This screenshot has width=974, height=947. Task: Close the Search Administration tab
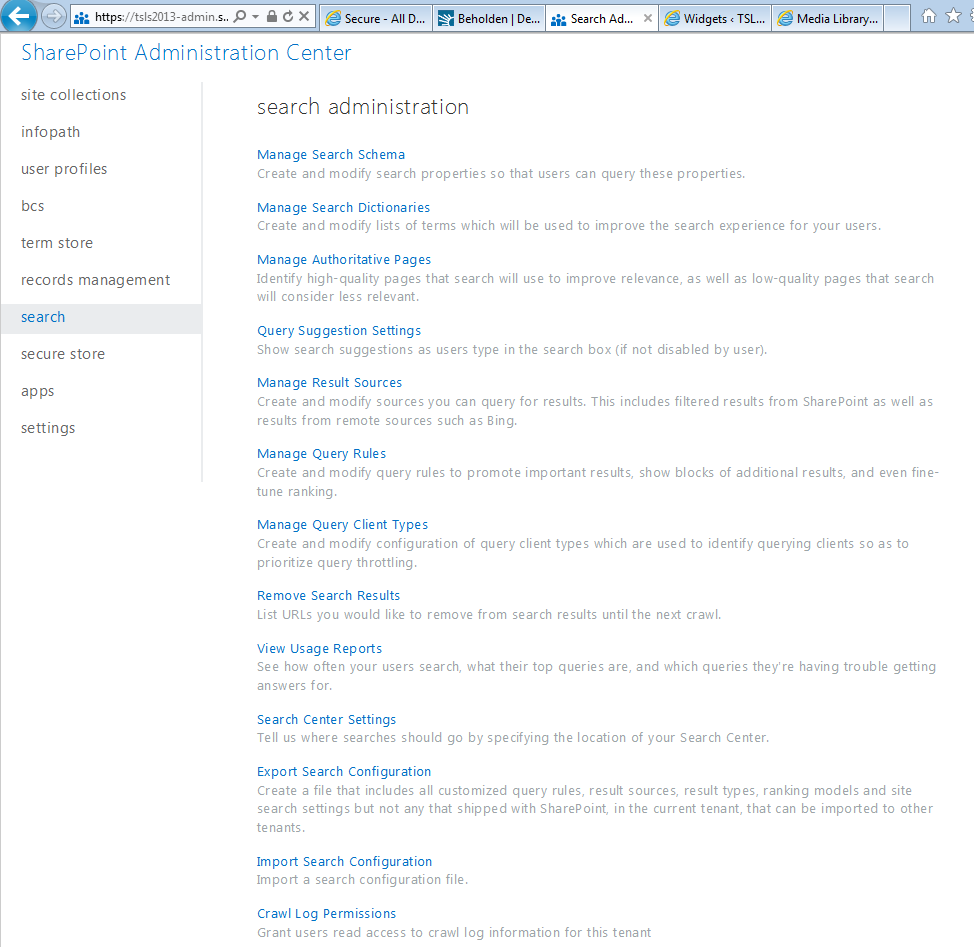(x=648, y=18)
